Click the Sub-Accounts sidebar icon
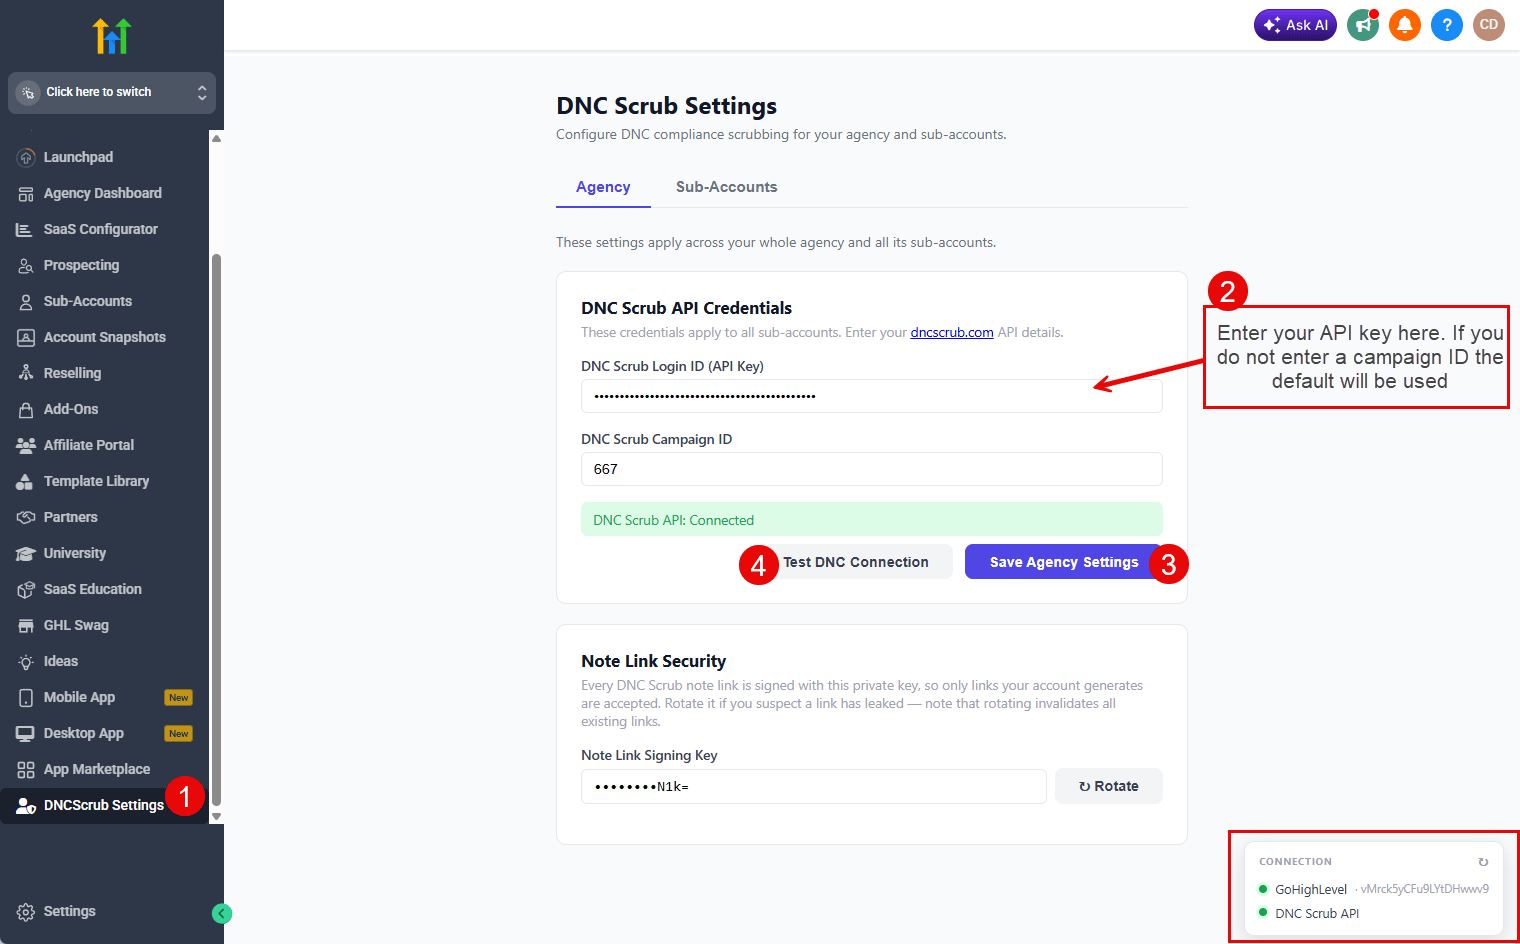The width and height of the screenshot is (1520, 944). tap(26, 301)
